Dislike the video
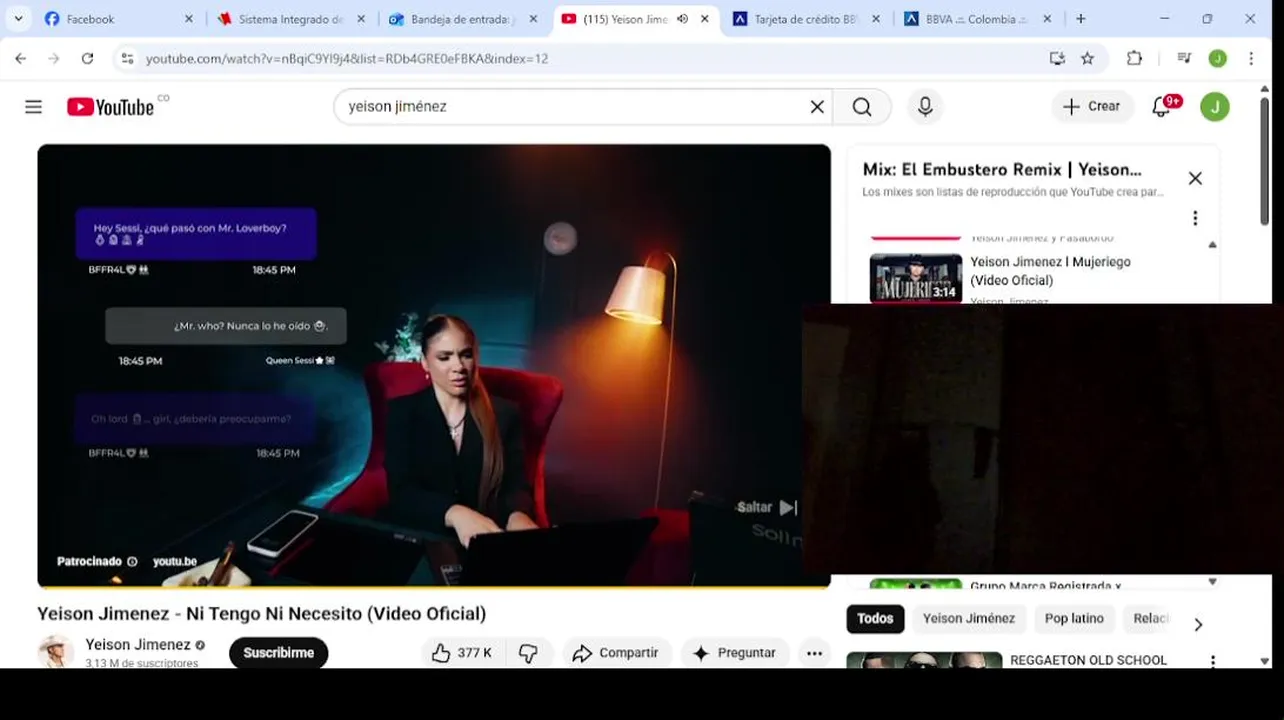This screenshot has height=720, width=1284. point(528,653)
